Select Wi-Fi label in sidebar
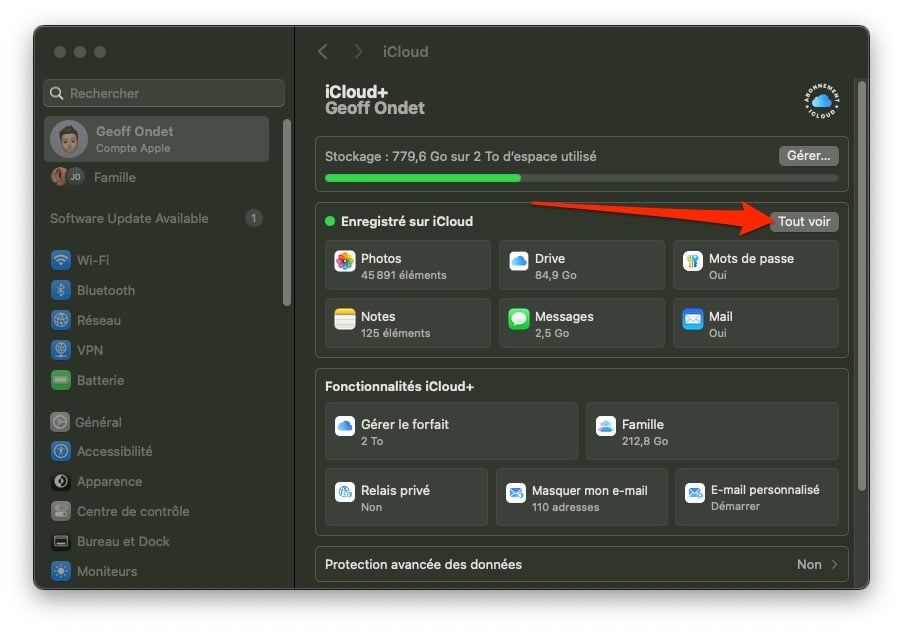Image resolution: width=903 pixels, height=631 pixels. click(x=93, y=260)
